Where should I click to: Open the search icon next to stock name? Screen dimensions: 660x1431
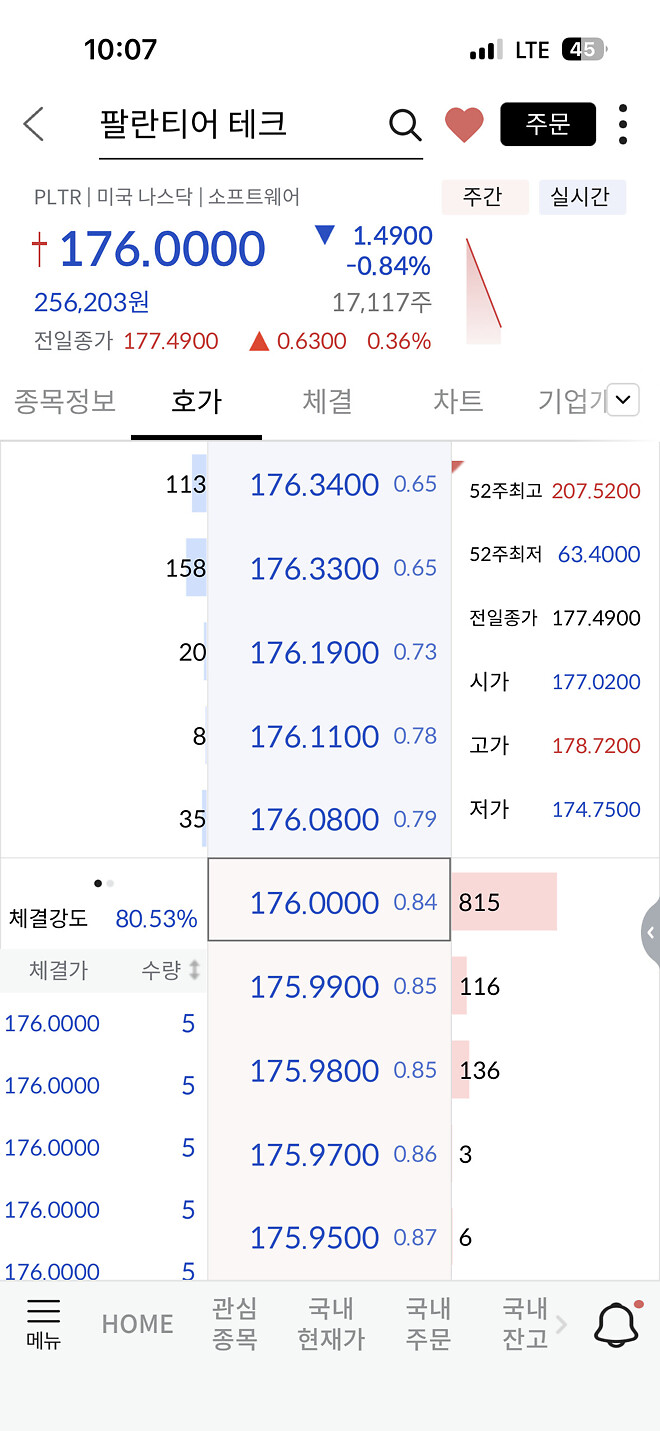click(x=404, y=124)
